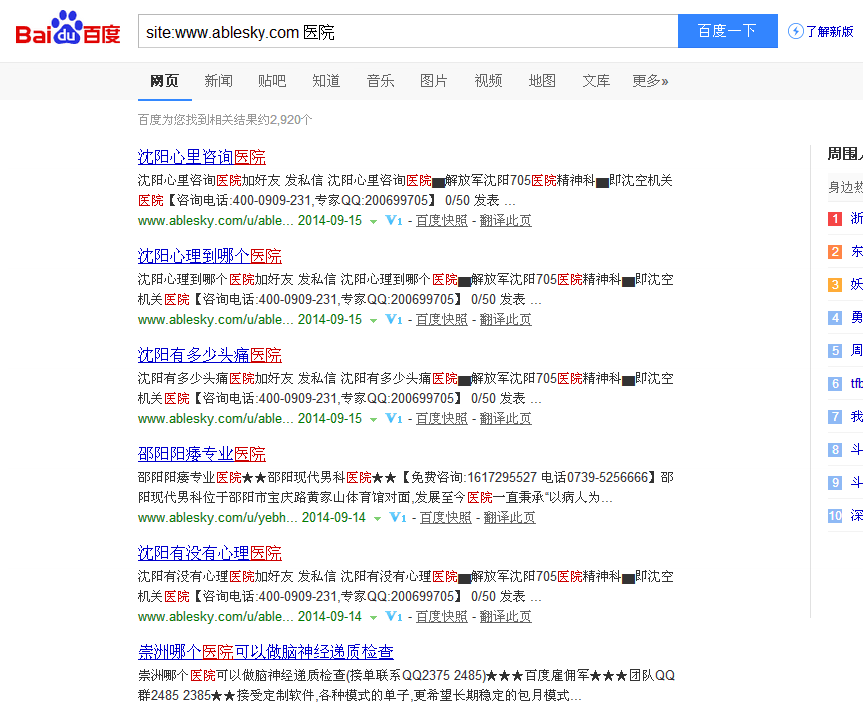Open the 崇洲哪个医院可以做脑神经递质检查 result
Image resolution: width=863 pixels, height=705 pixels.
pyautogui.click(x=265, y=652)
